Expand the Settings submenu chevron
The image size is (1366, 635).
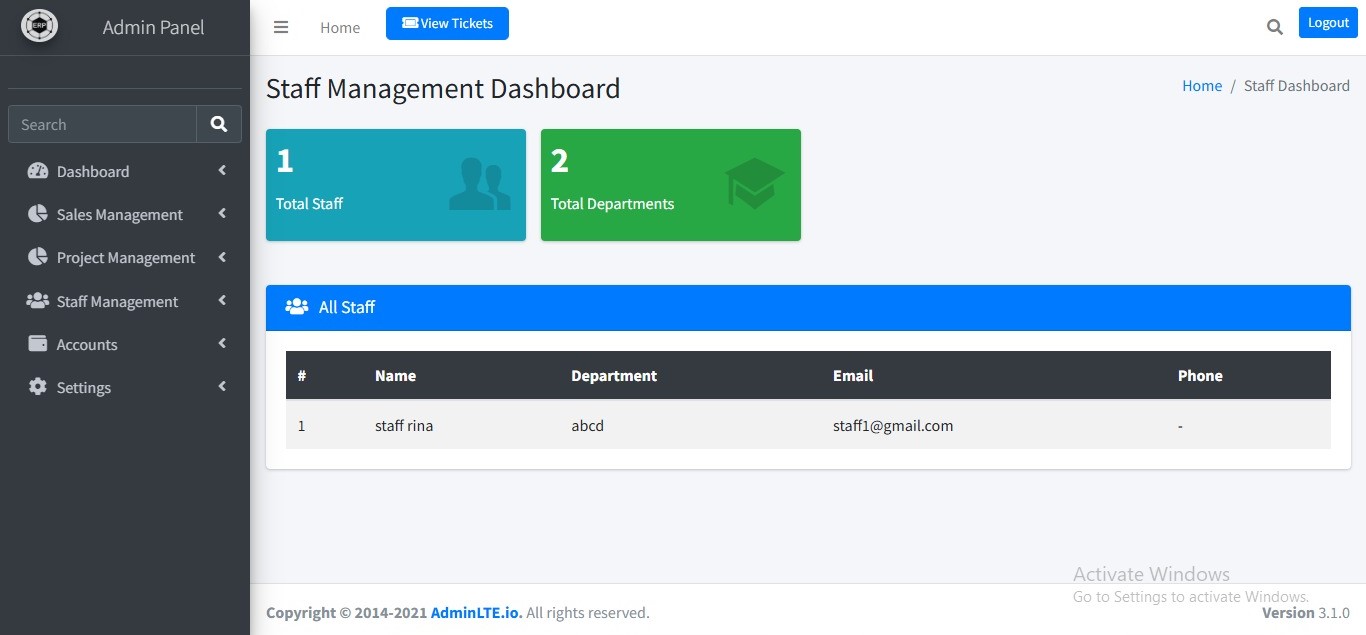coord(222,387)
